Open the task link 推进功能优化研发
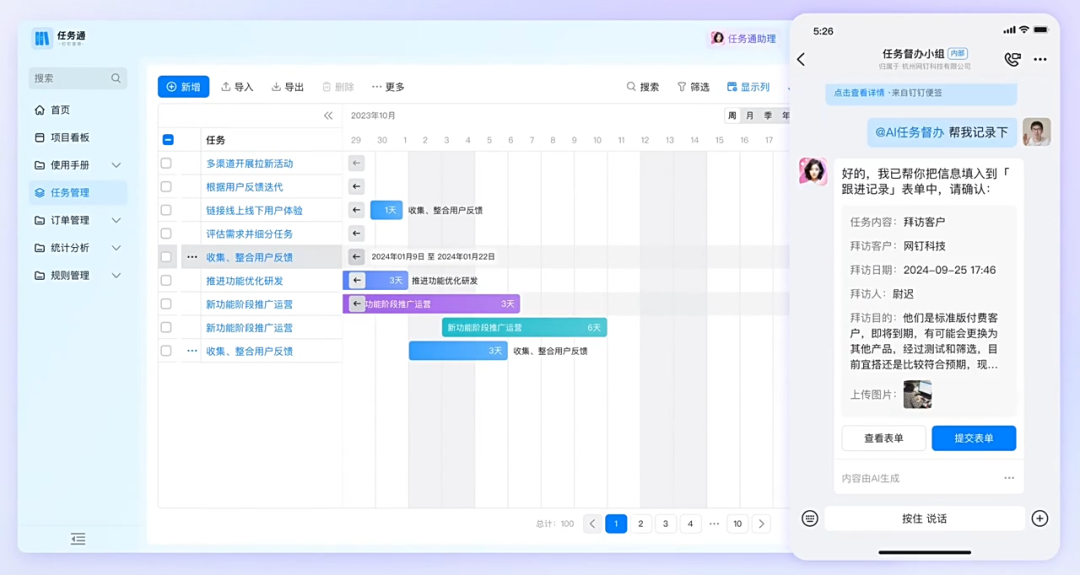The image size is (1080, 575). pyautogui.click(x=245, y=281)
